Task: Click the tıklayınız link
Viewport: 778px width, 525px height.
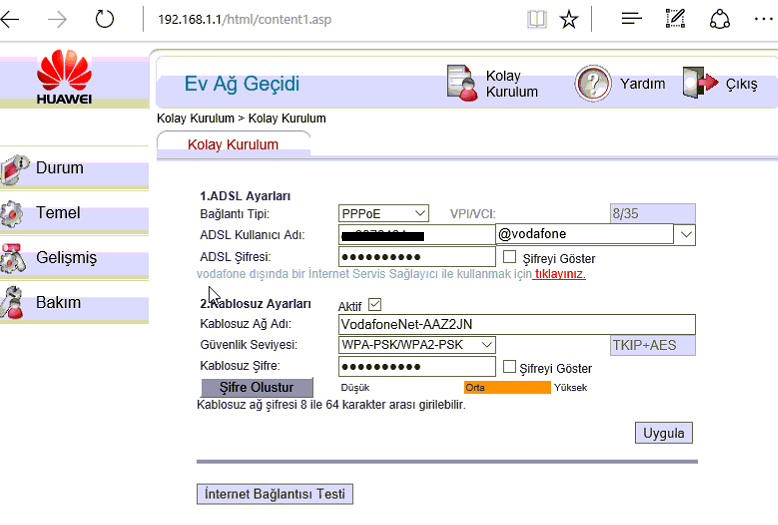Action: [559, 273]
